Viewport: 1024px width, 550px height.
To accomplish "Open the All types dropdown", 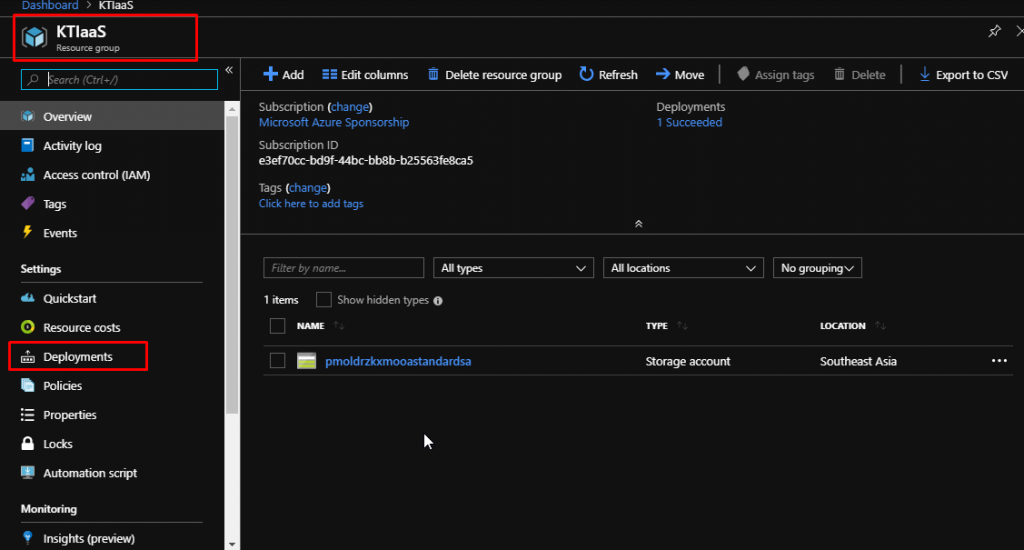I will [x=513, y=268].
